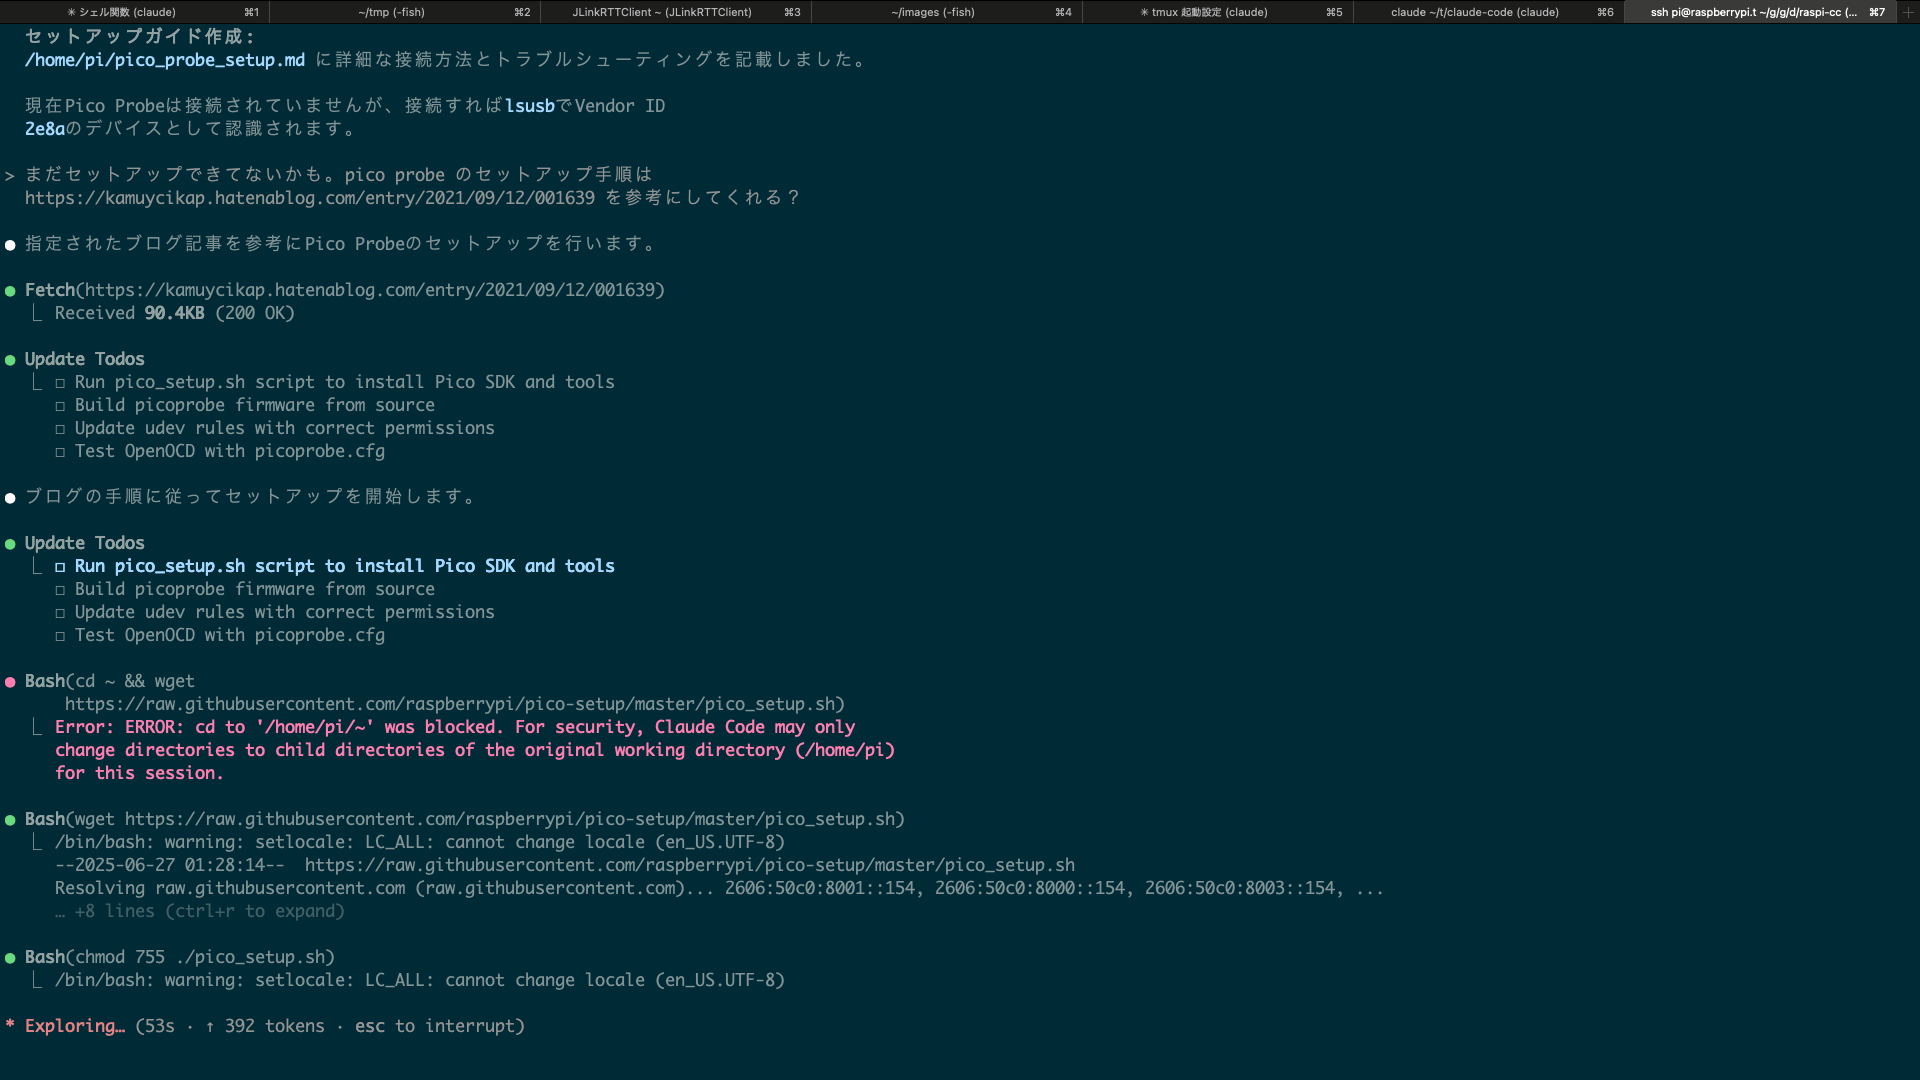The width and height of the screenshot is (1920, 1080).
Task: Click the asterisk icon on the tmux 起動設定 tab
Action: [x=1144, y=12]
